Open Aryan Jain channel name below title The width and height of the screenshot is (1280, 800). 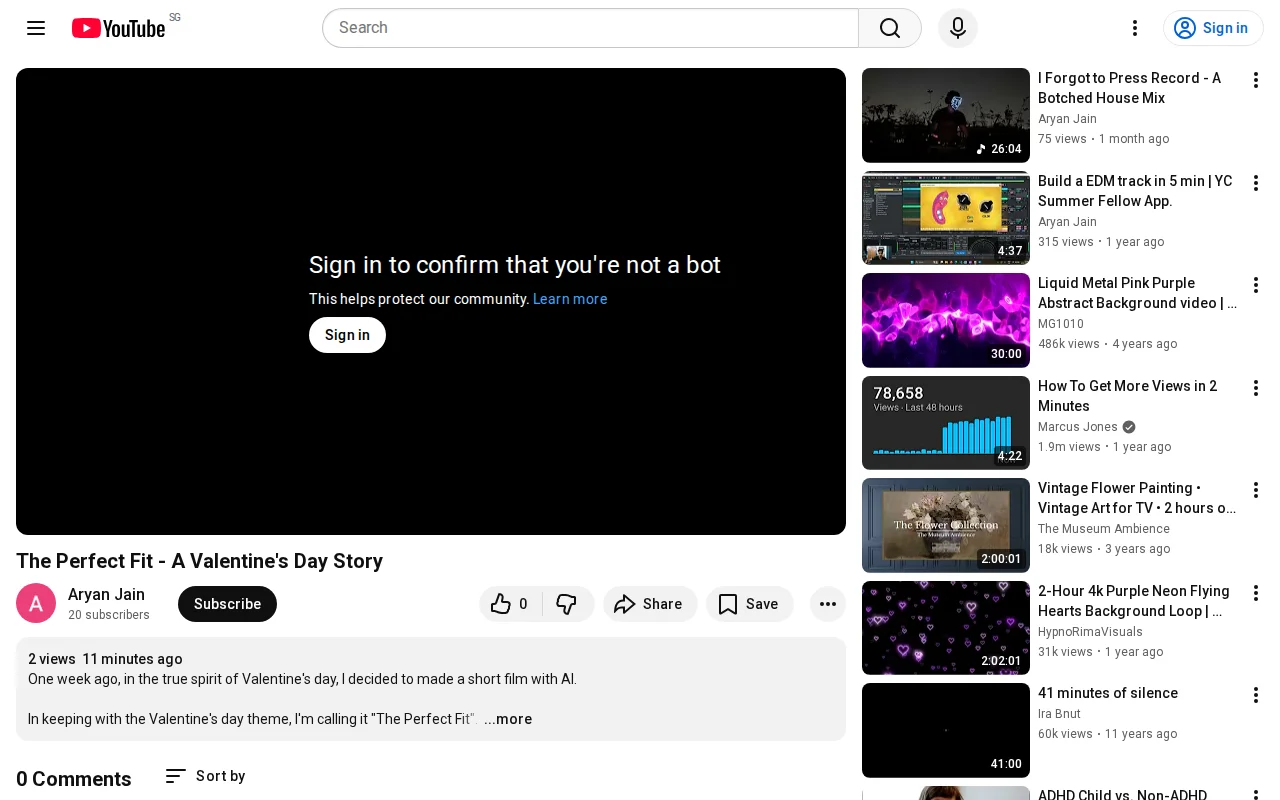pos(106,594)
